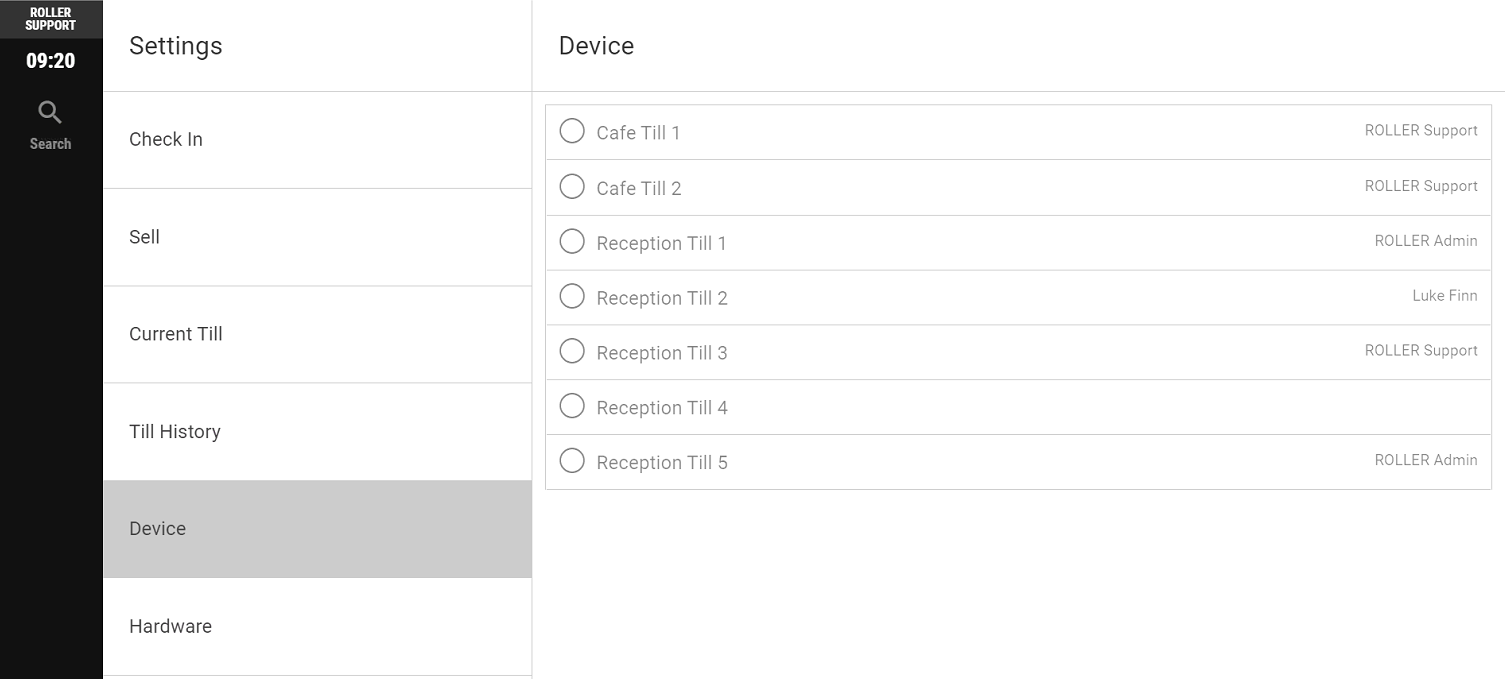Viewport: 1508px width, 679px height.
Task: Select the Cafe Till 2 radio button
Action: pyautogui.click(x=572, y=186)
